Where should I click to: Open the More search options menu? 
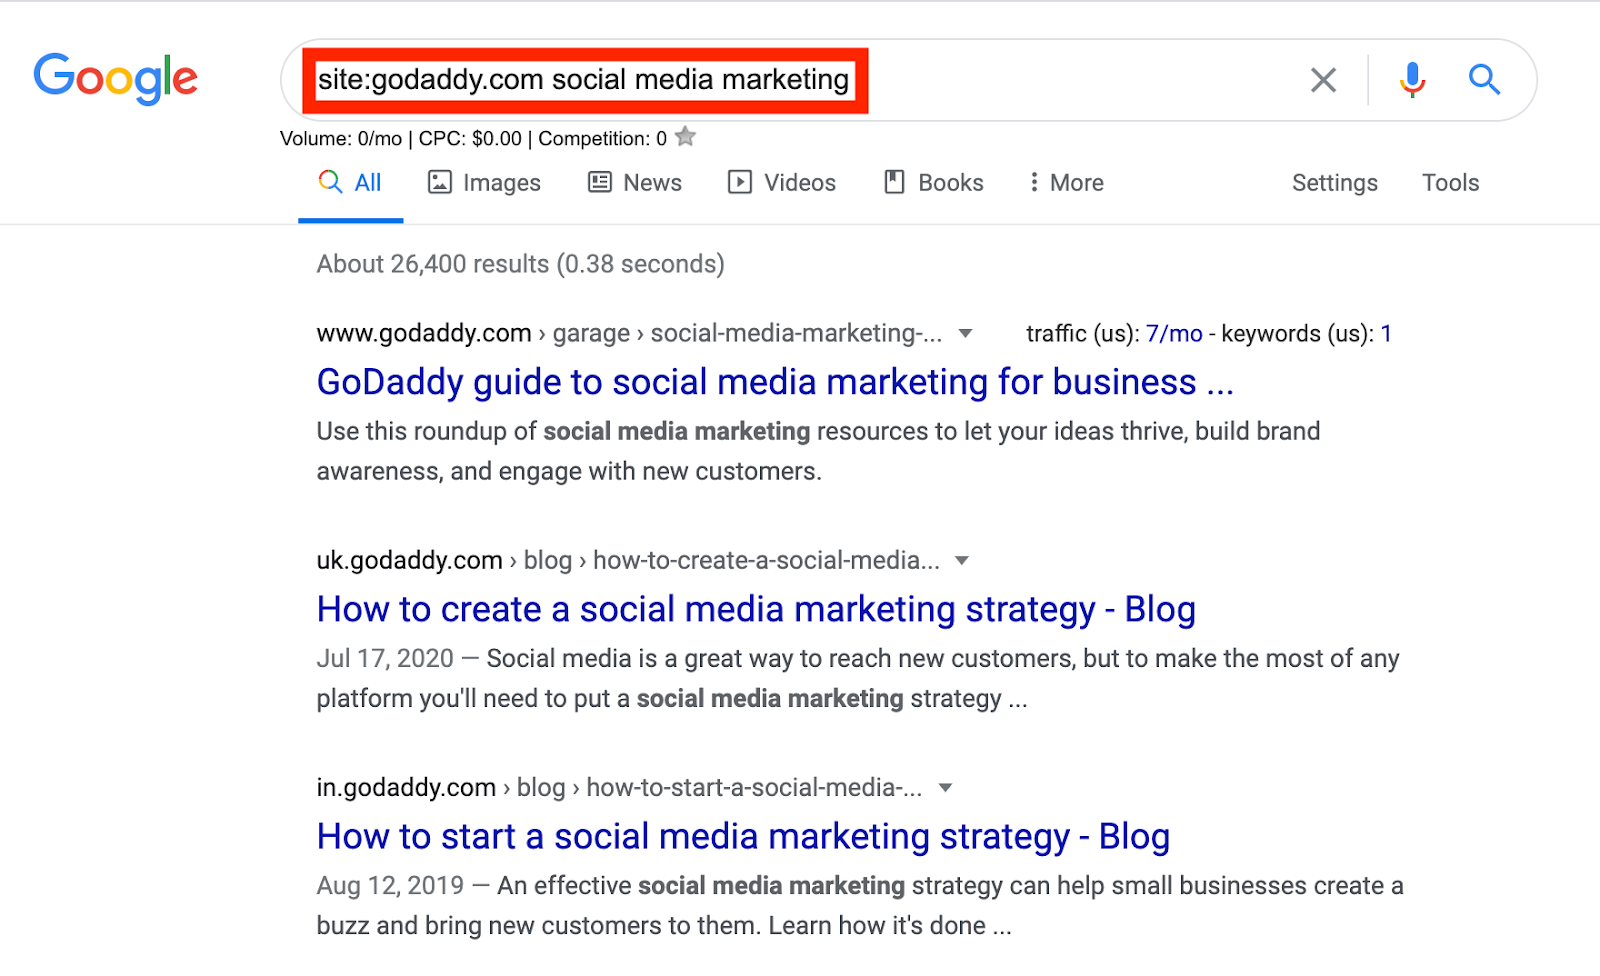click(x=1064, y=182)
